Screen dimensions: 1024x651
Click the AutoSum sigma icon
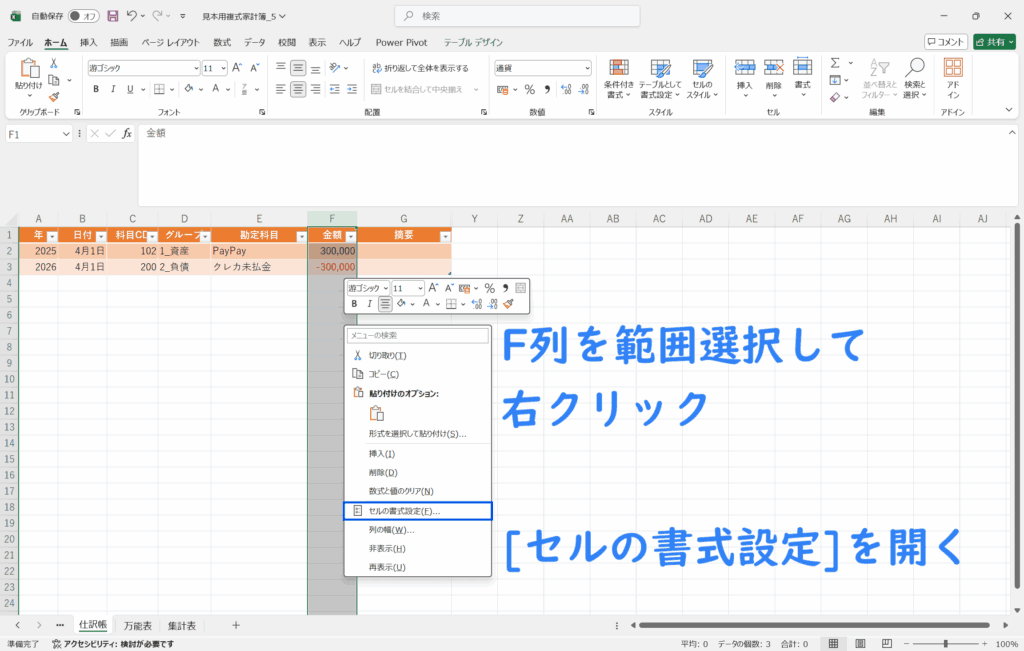pyautogui.click(x=834, y=63)
